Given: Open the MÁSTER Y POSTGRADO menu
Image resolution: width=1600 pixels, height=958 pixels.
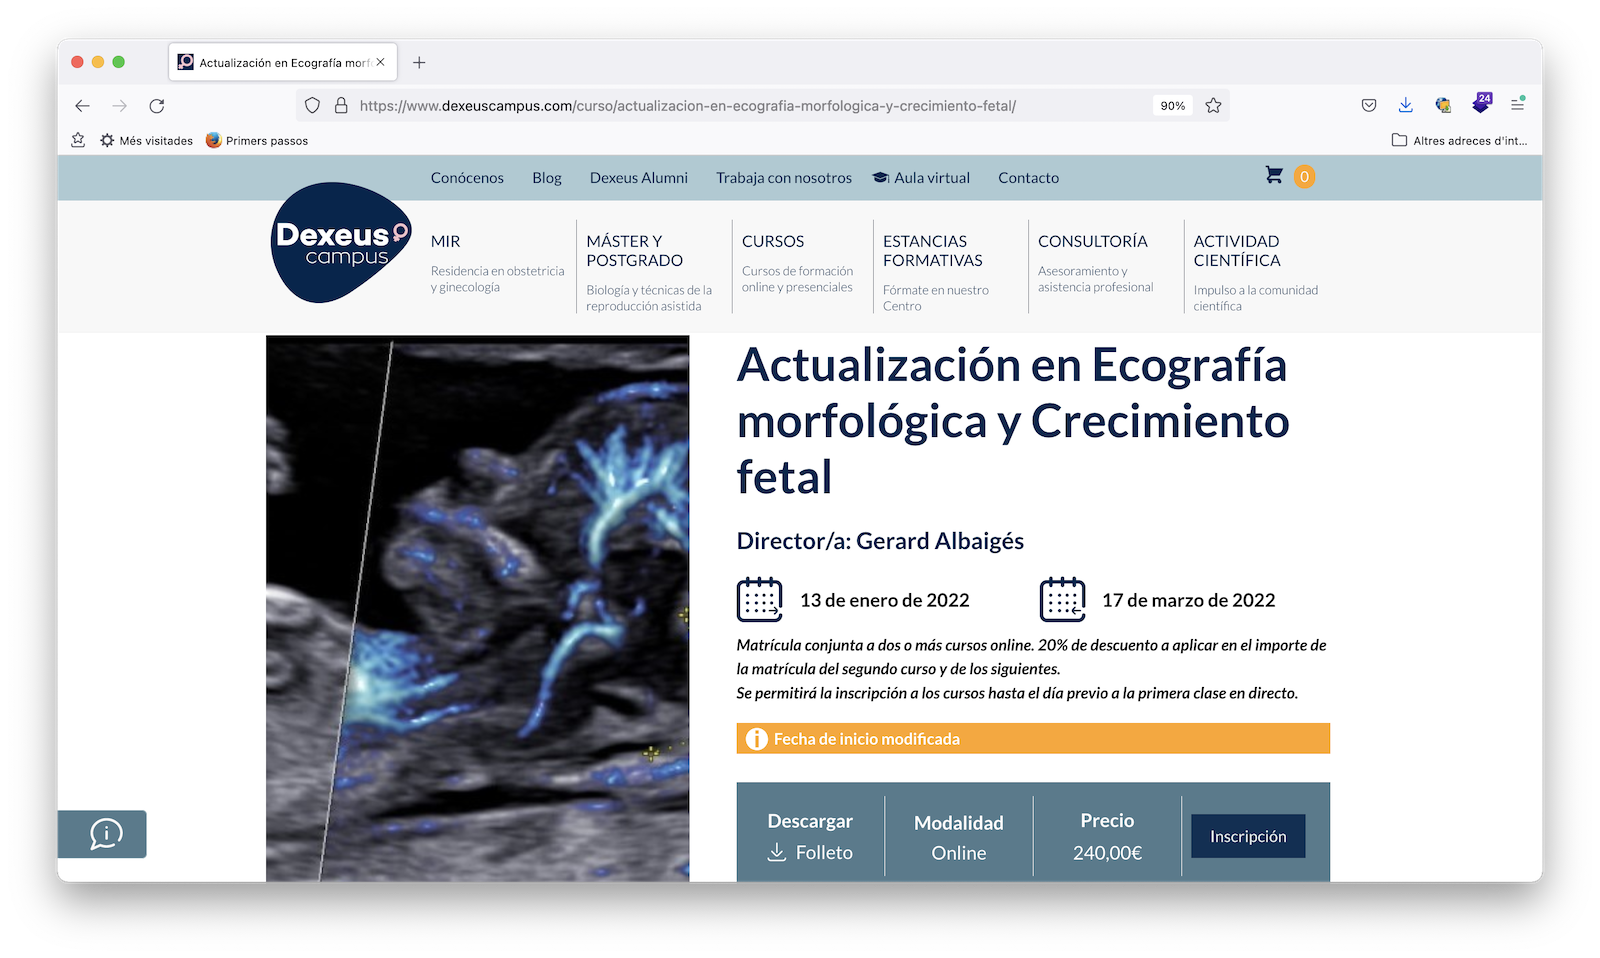Looking at the screenshot, I should coord(634,251).
